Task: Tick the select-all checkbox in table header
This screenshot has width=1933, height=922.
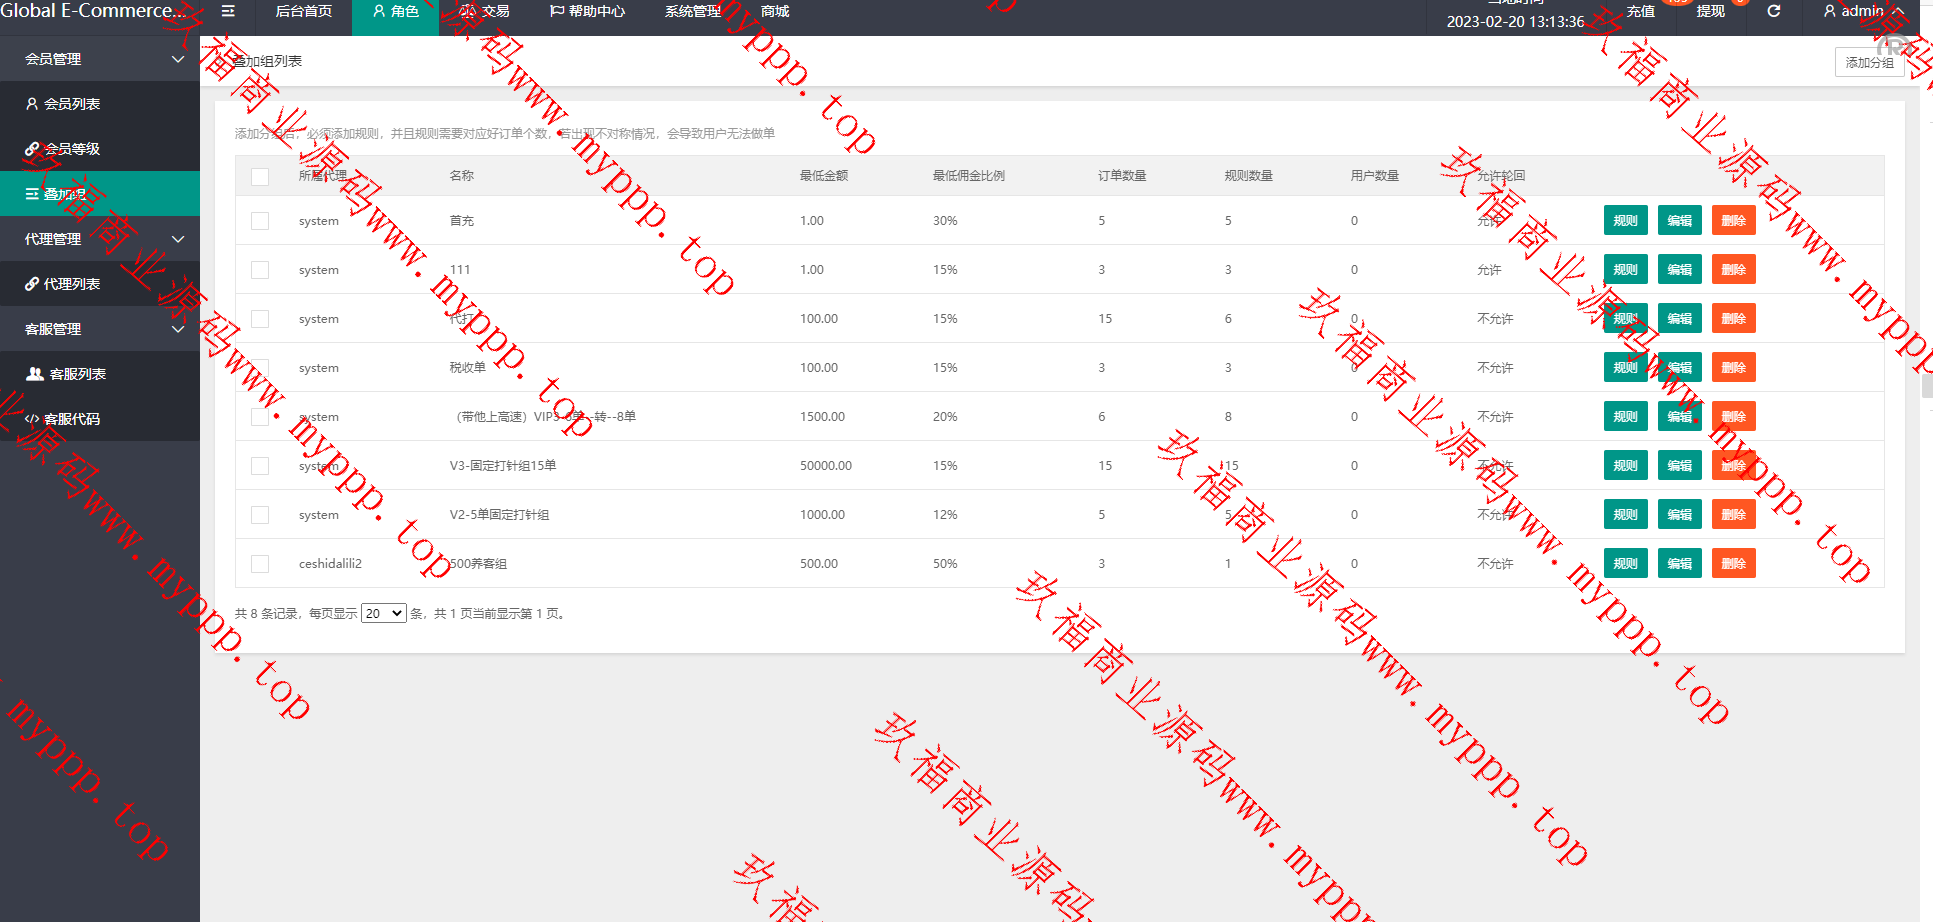Action: 260,177
